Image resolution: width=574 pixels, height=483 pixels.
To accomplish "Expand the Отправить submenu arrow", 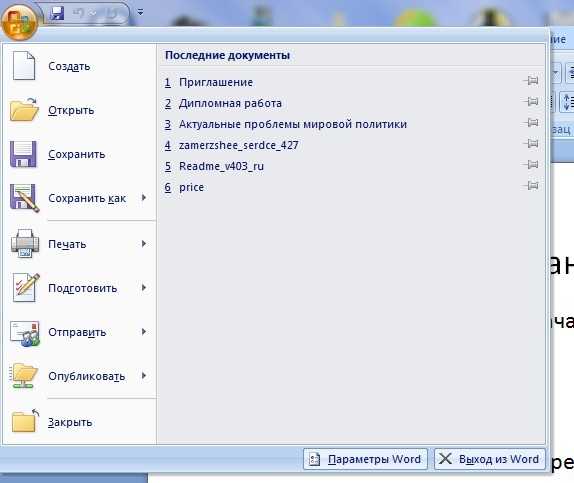I will [144, 332].
